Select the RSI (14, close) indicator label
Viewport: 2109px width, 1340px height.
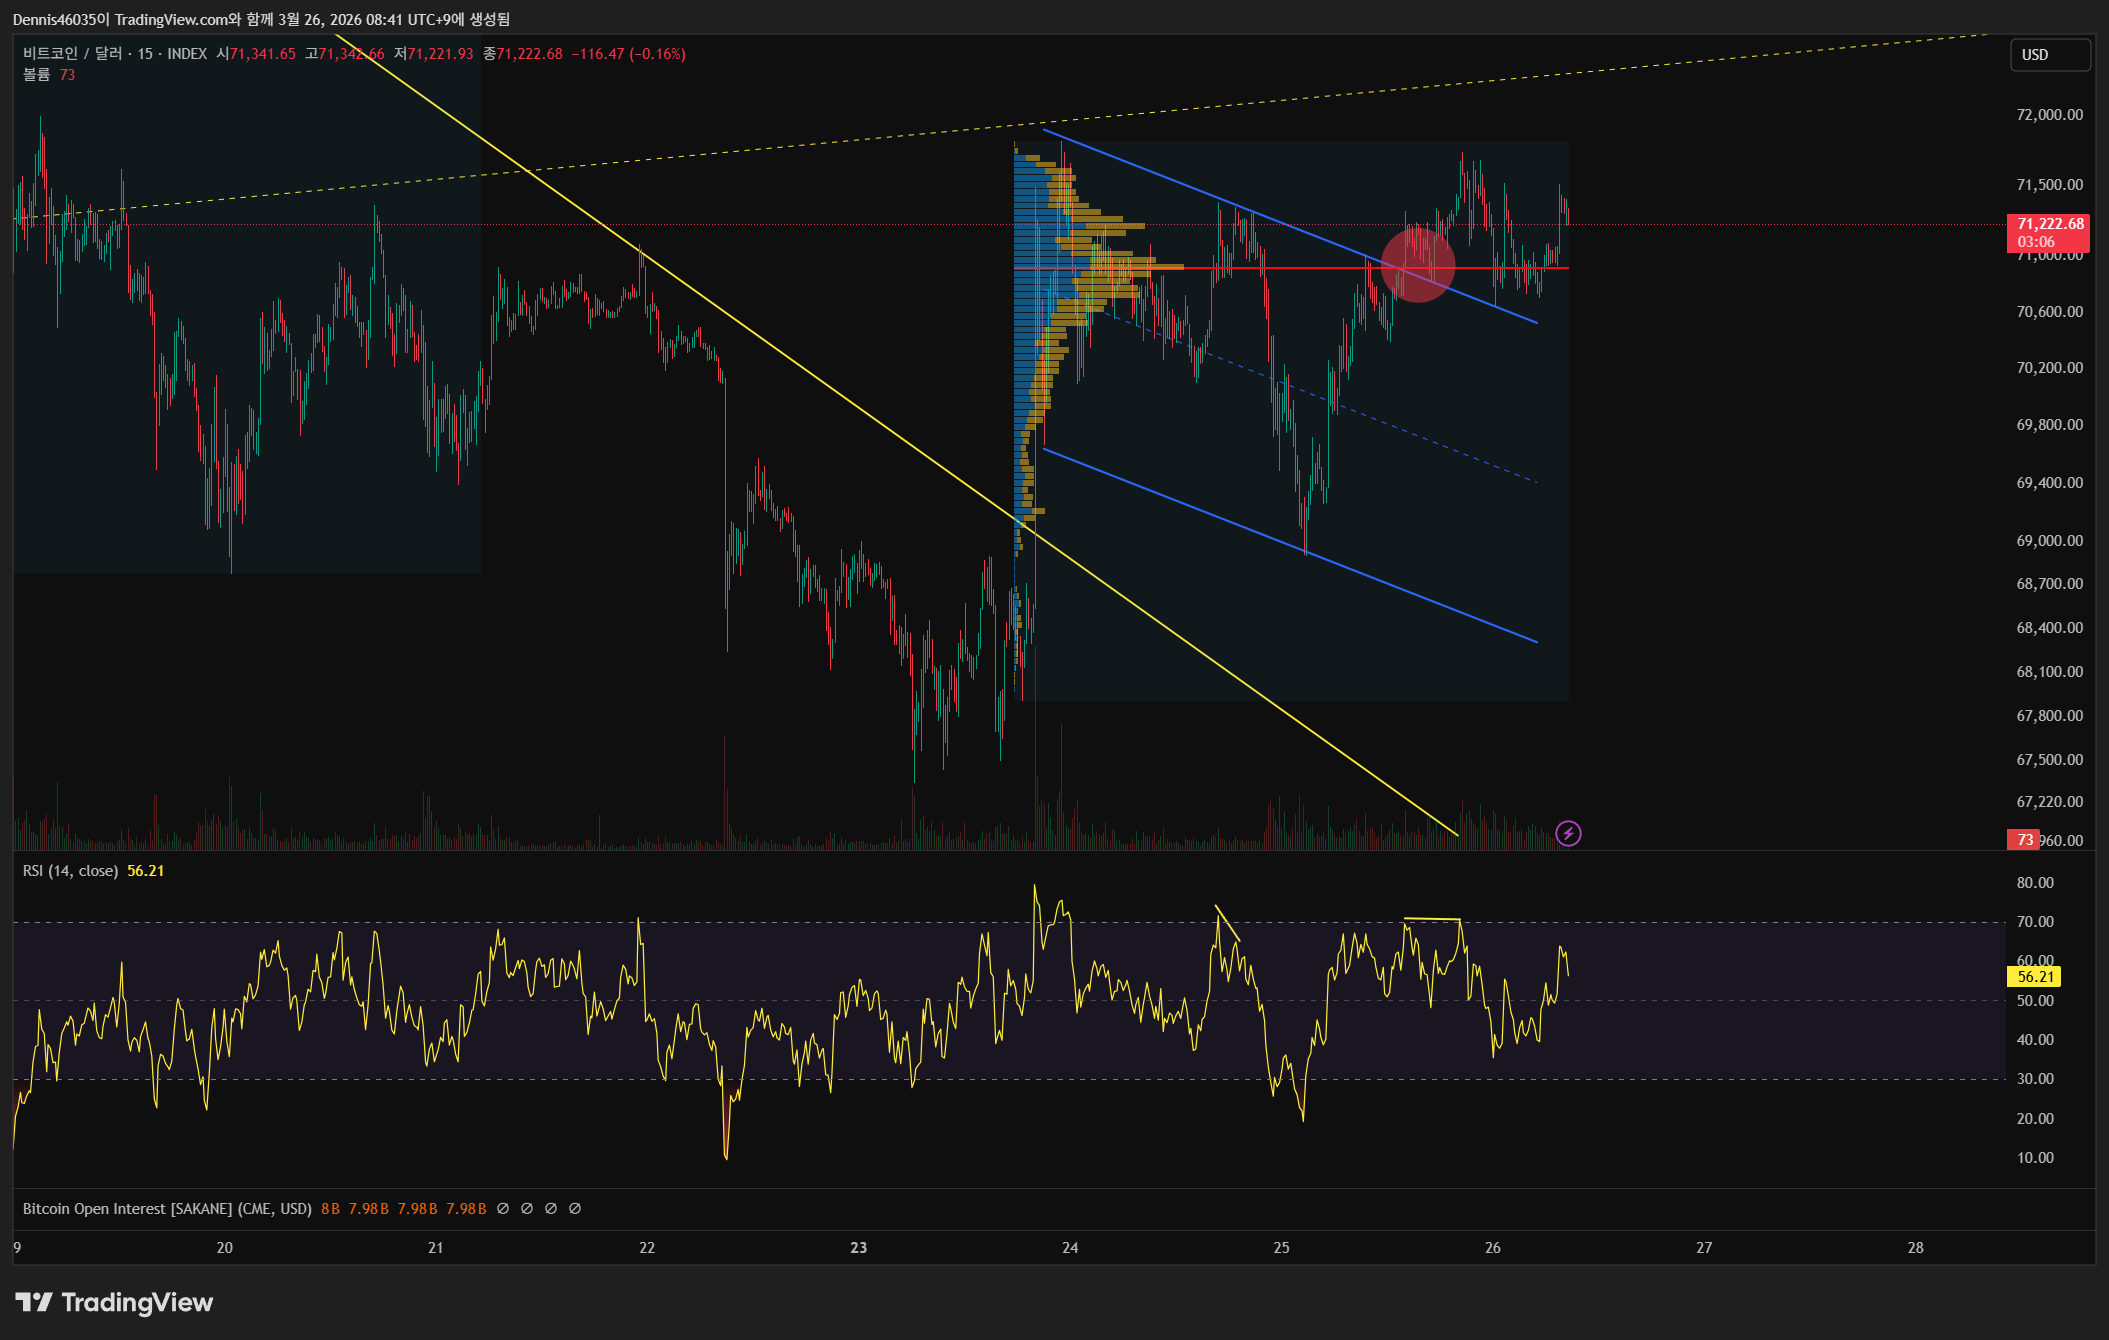point(70,871)
